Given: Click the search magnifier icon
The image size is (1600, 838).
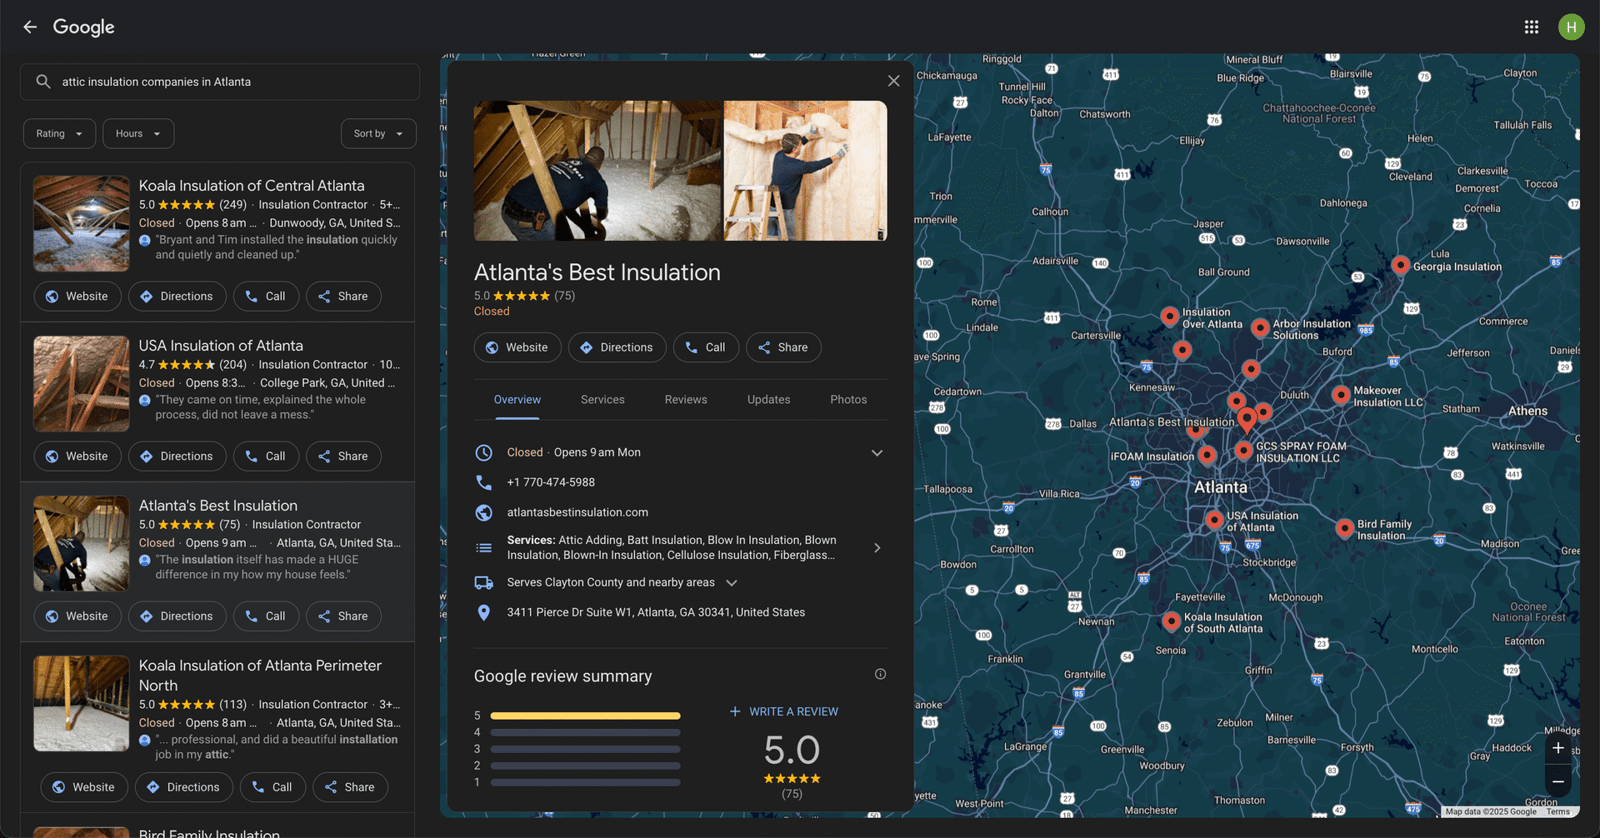Looking at the screenshot, I should click(43, 82).
